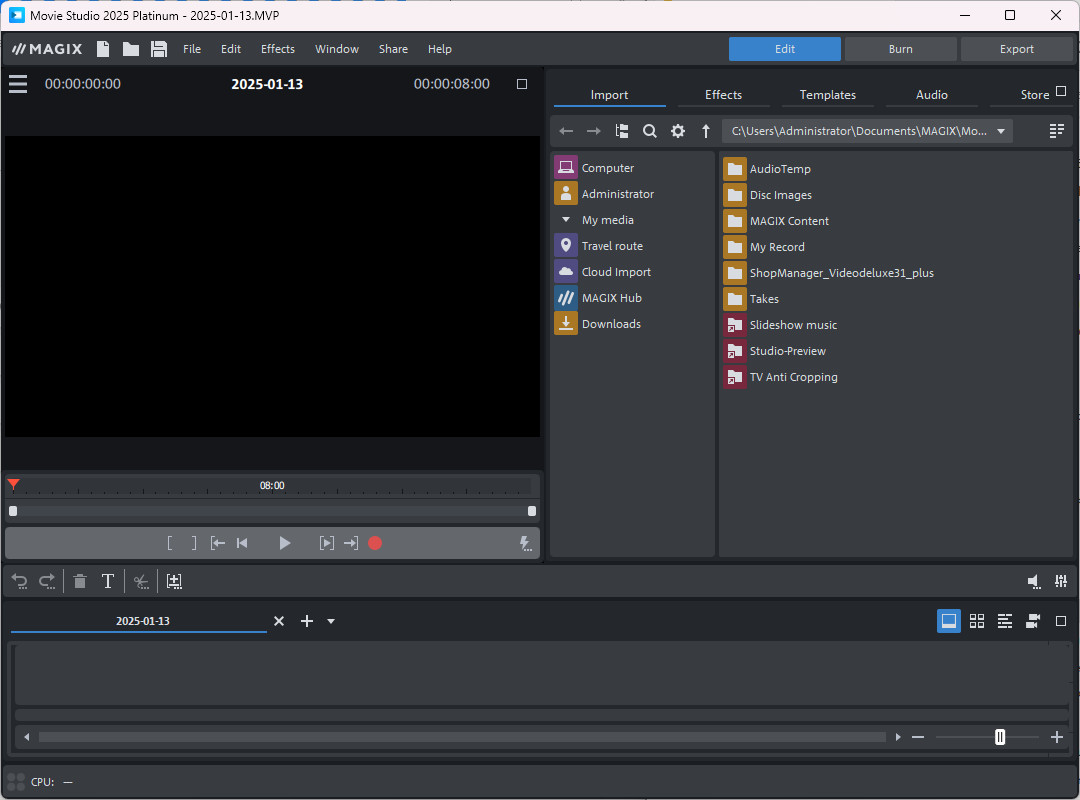Open performance lightning bolt settings
The height and width of the screenshot is (800, 1080).
tap(525, 544)
